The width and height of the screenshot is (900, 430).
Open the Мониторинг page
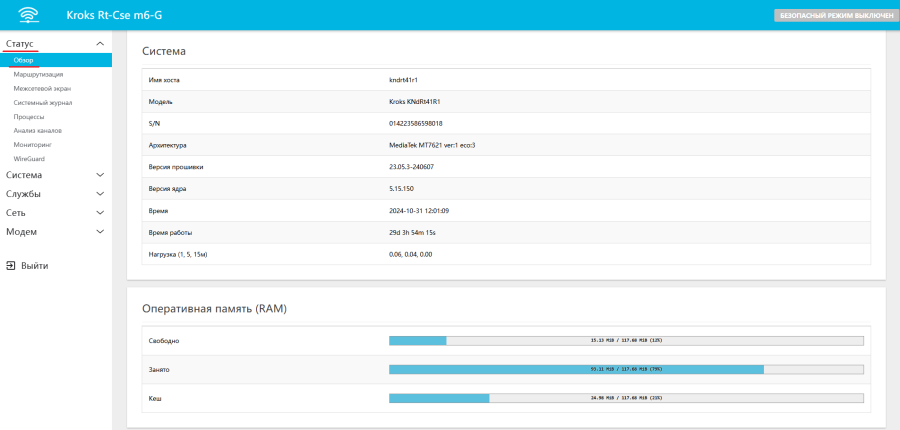pos(32,145)
